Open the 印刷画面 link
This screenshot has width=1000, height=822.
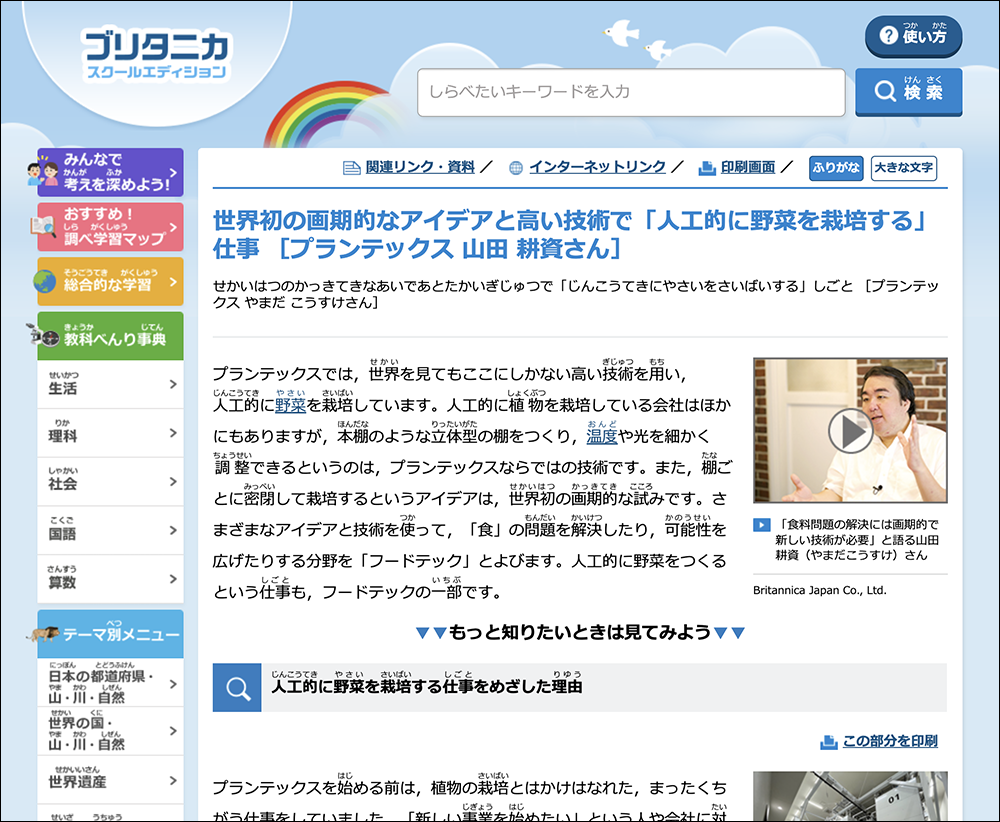click(x=748, y=167)
